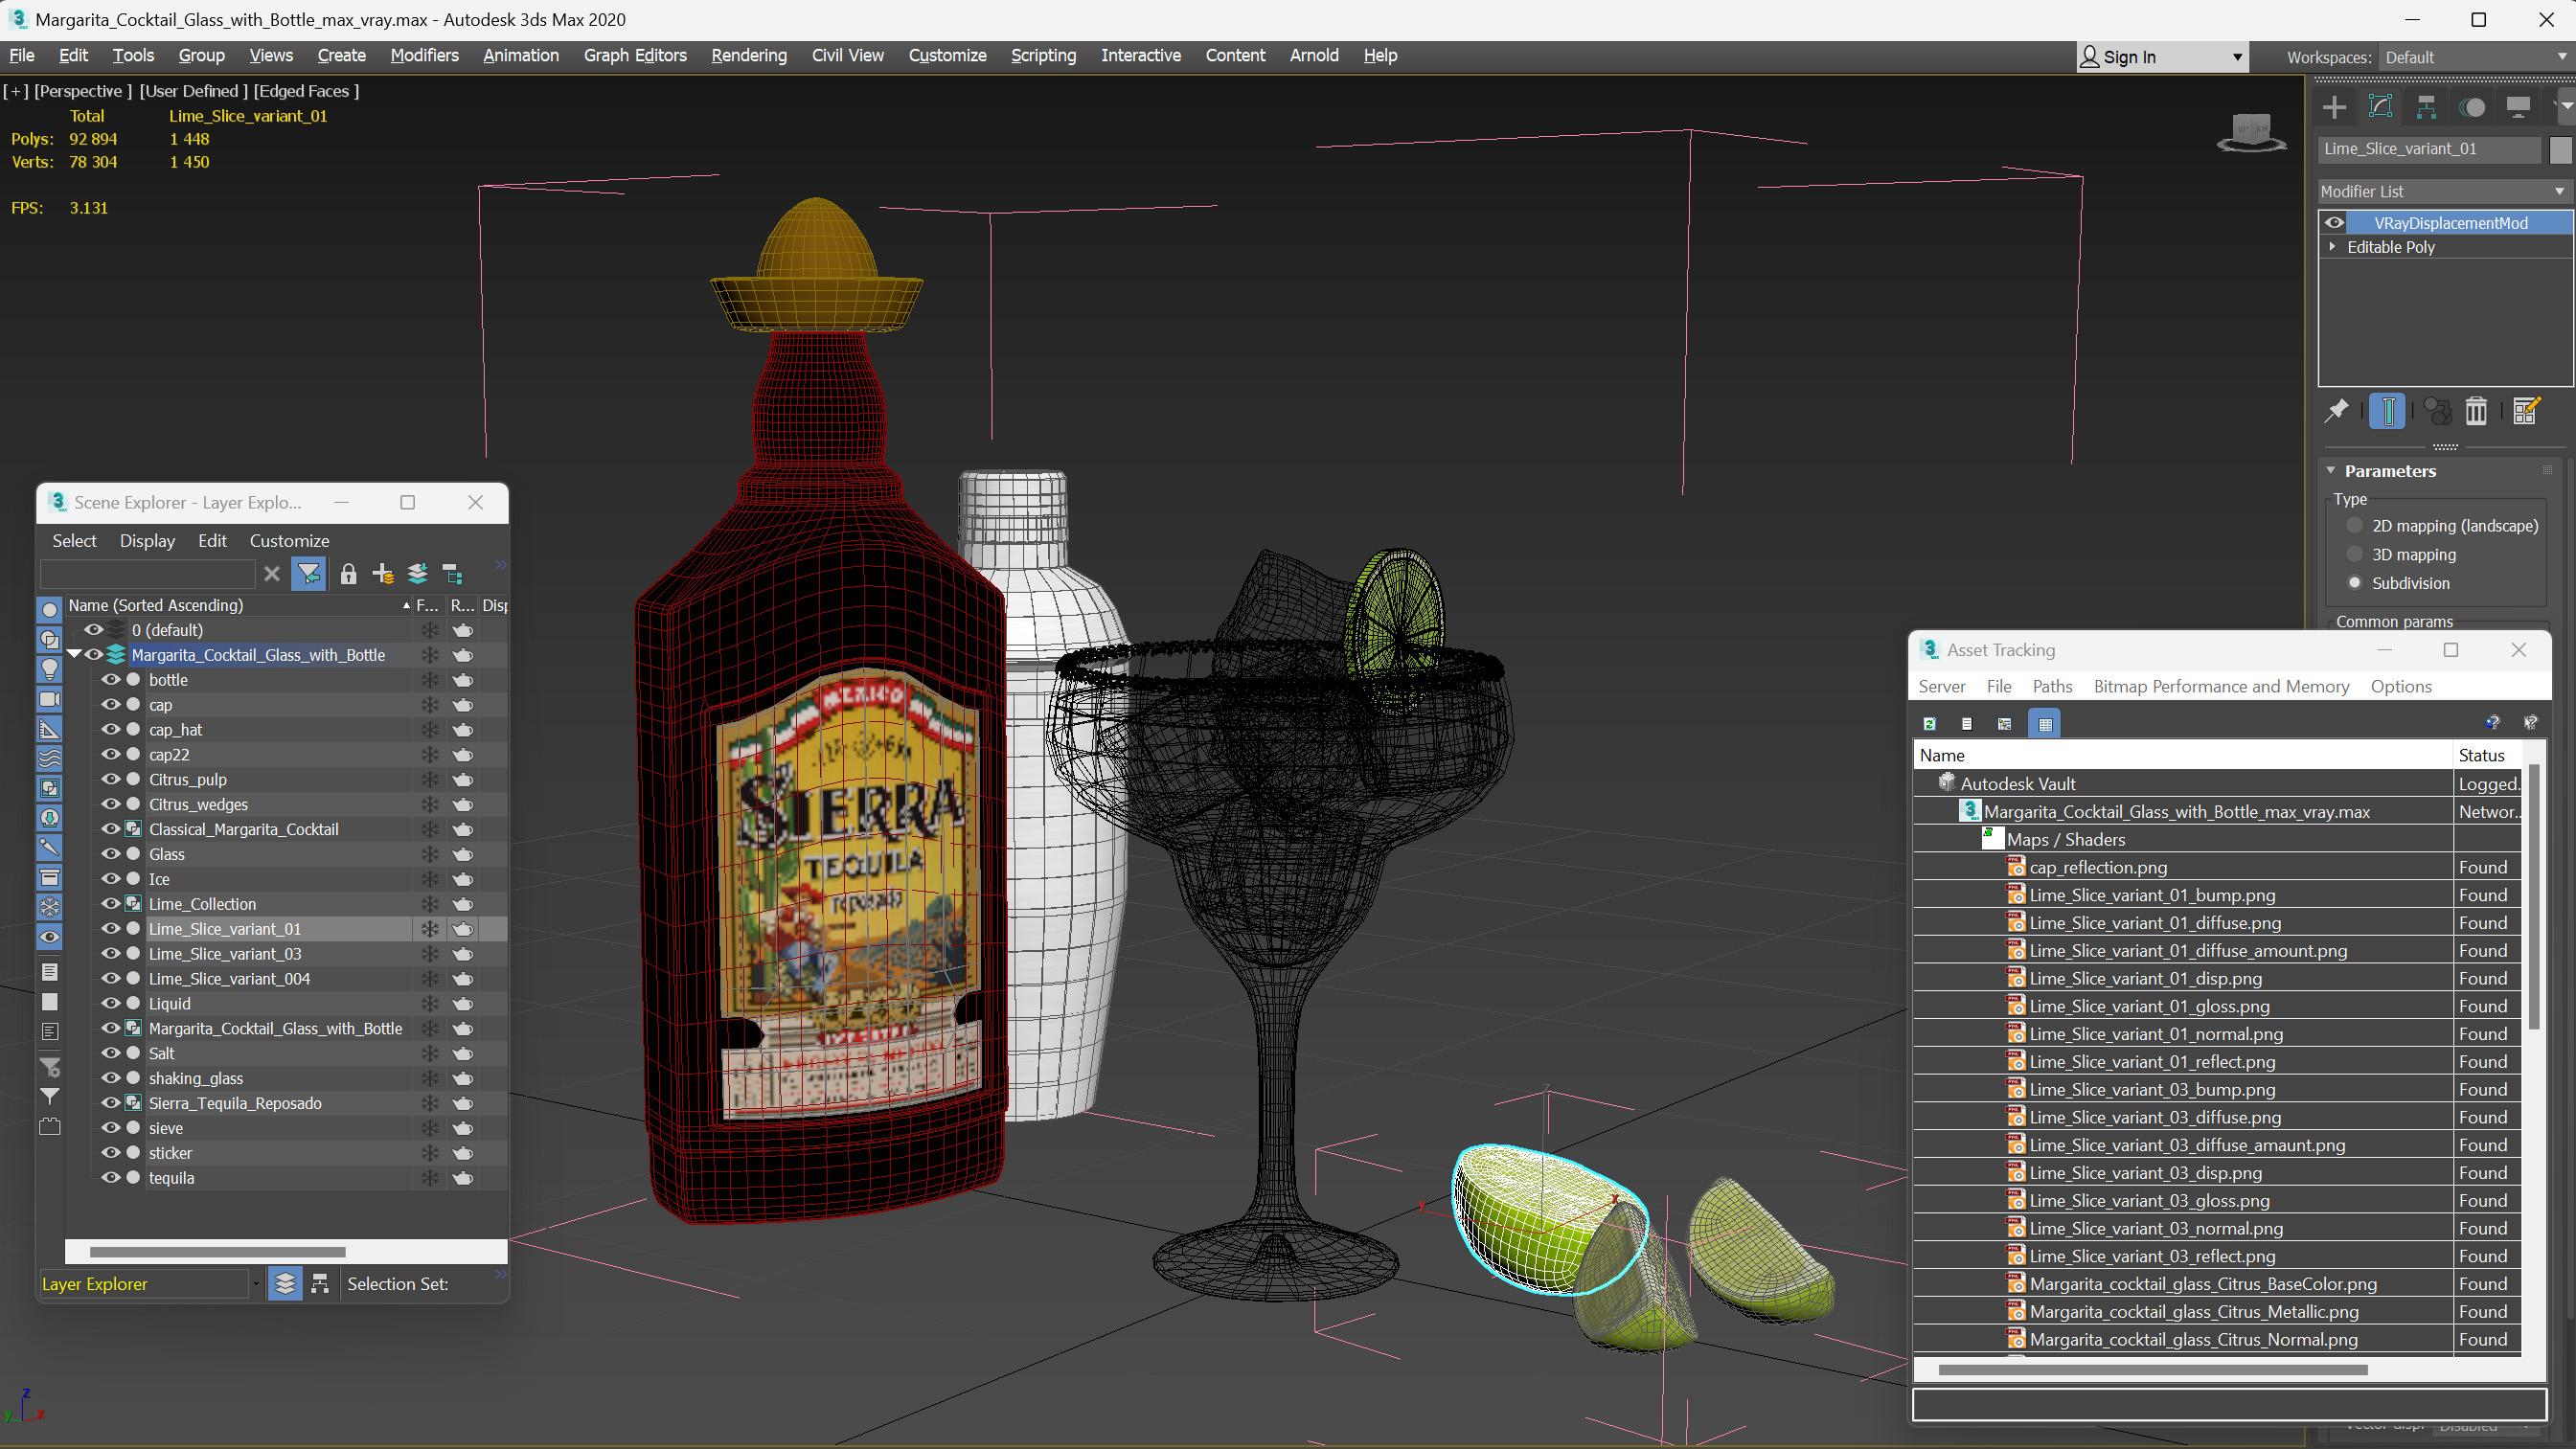
Task: Sort by Name column header in Scene Explorer
Action: 239,605
